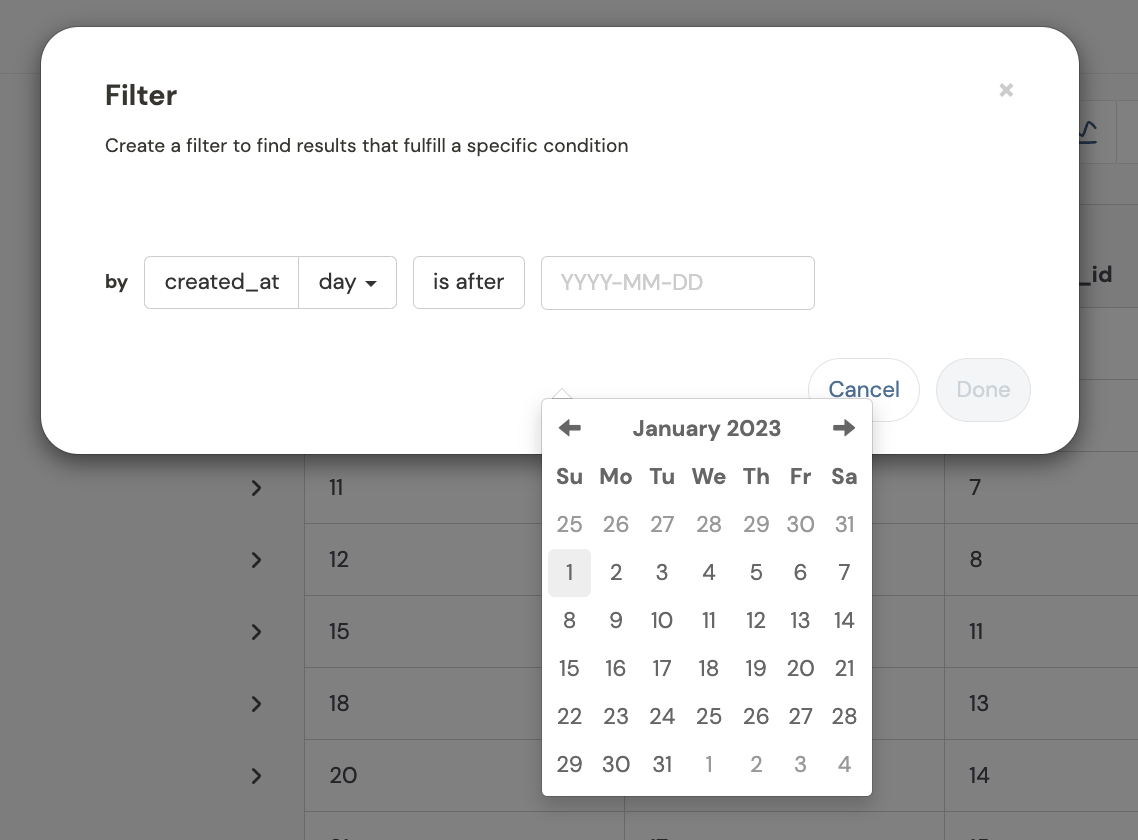Advance the calendar to February using the right arrow
The width and height of the screenshot is (1138, 840).
pos(844,428)
